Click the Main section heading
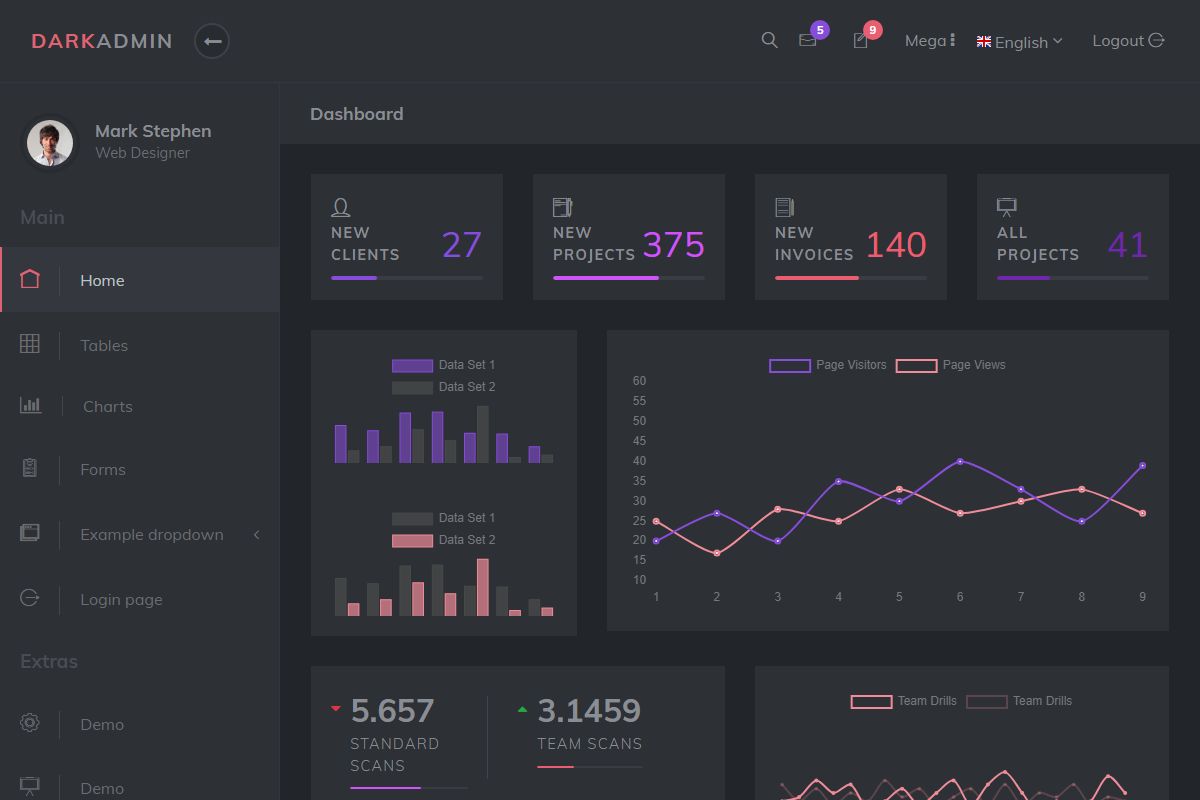The height and width of the screenshot is (800, 1200). point(42,217)
